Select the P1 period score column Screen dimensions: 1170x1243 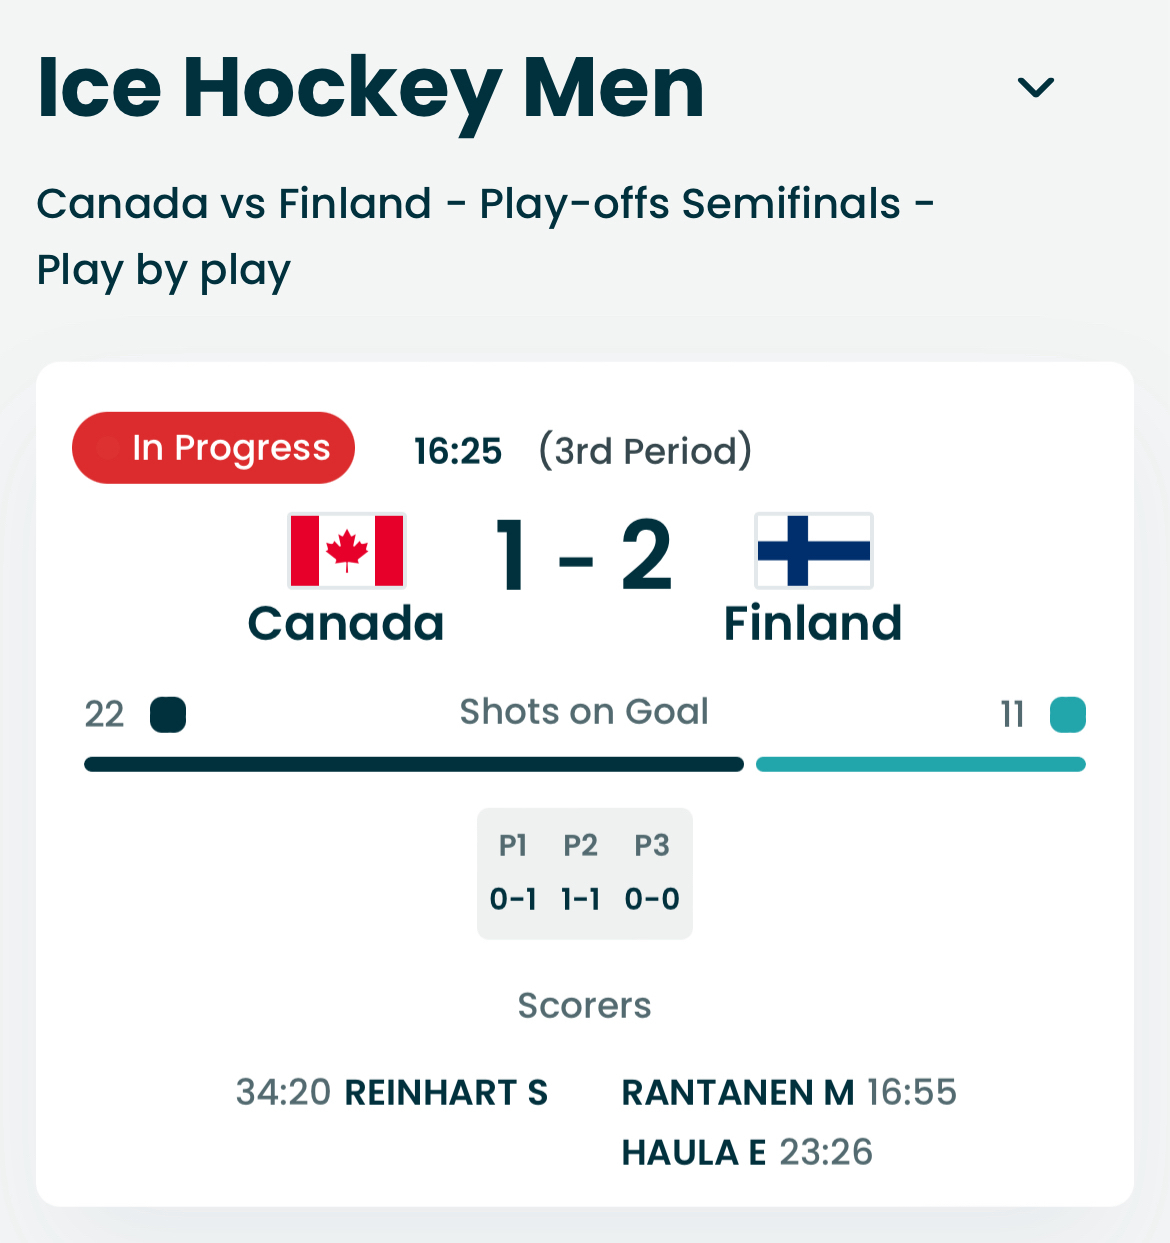[x=513, y=873]
